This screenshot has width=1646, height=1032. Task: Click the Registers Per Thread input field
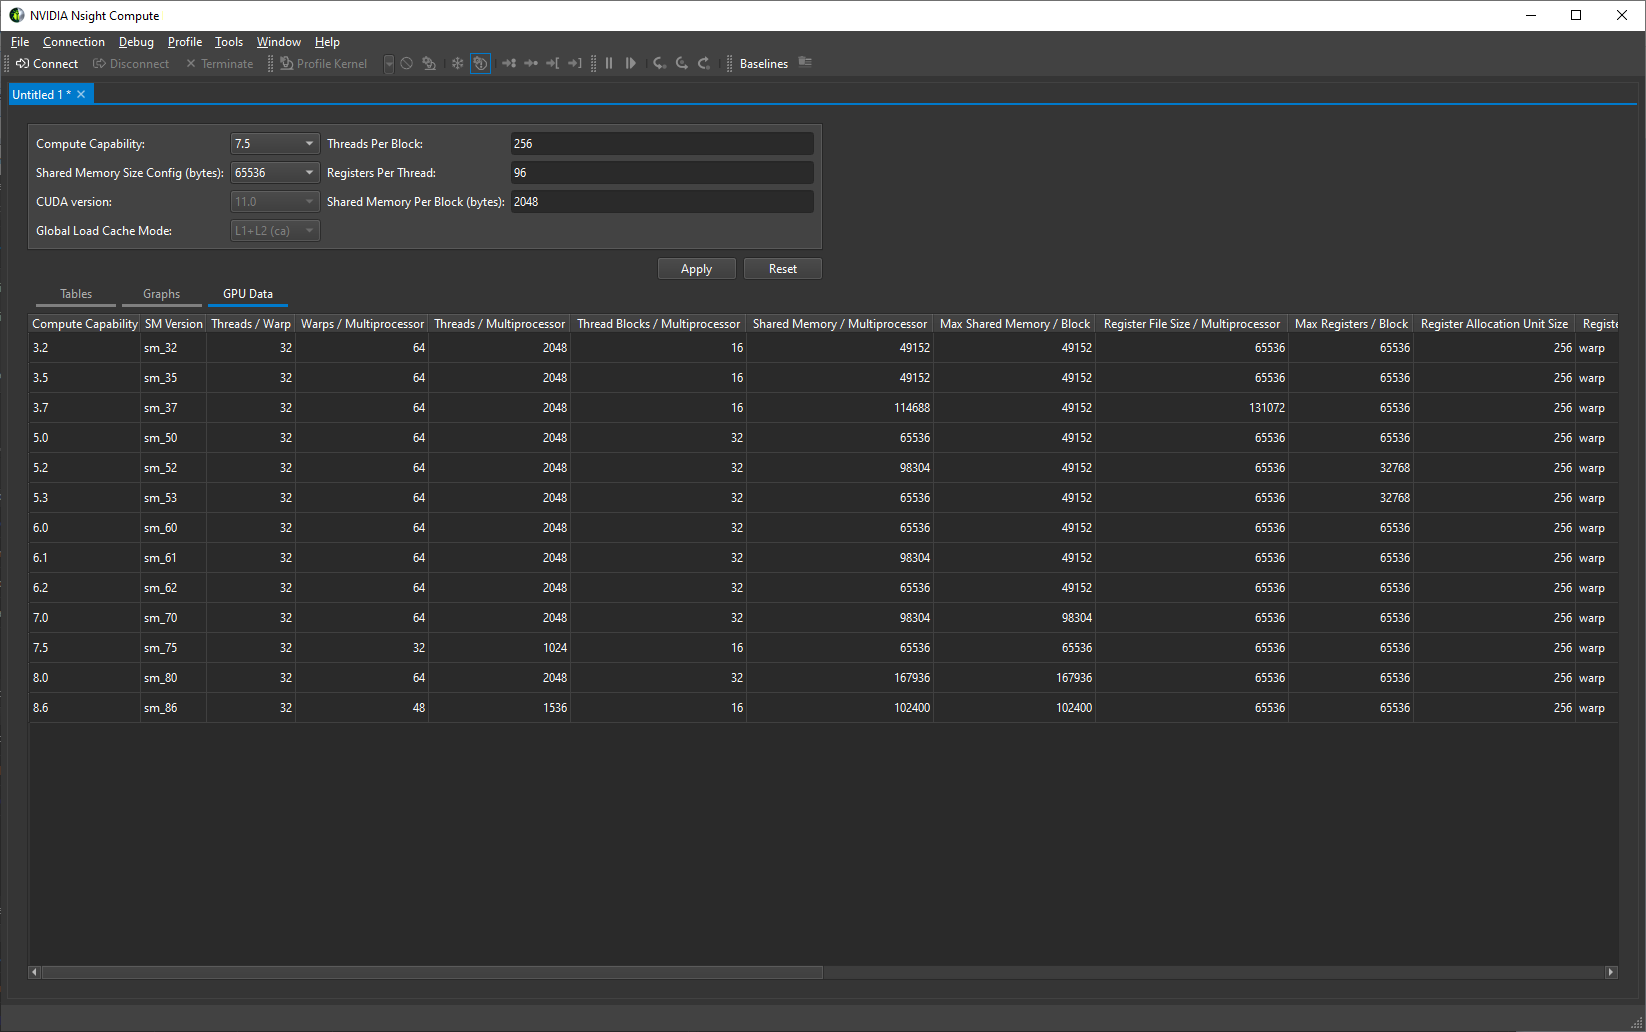click(662, 173)
